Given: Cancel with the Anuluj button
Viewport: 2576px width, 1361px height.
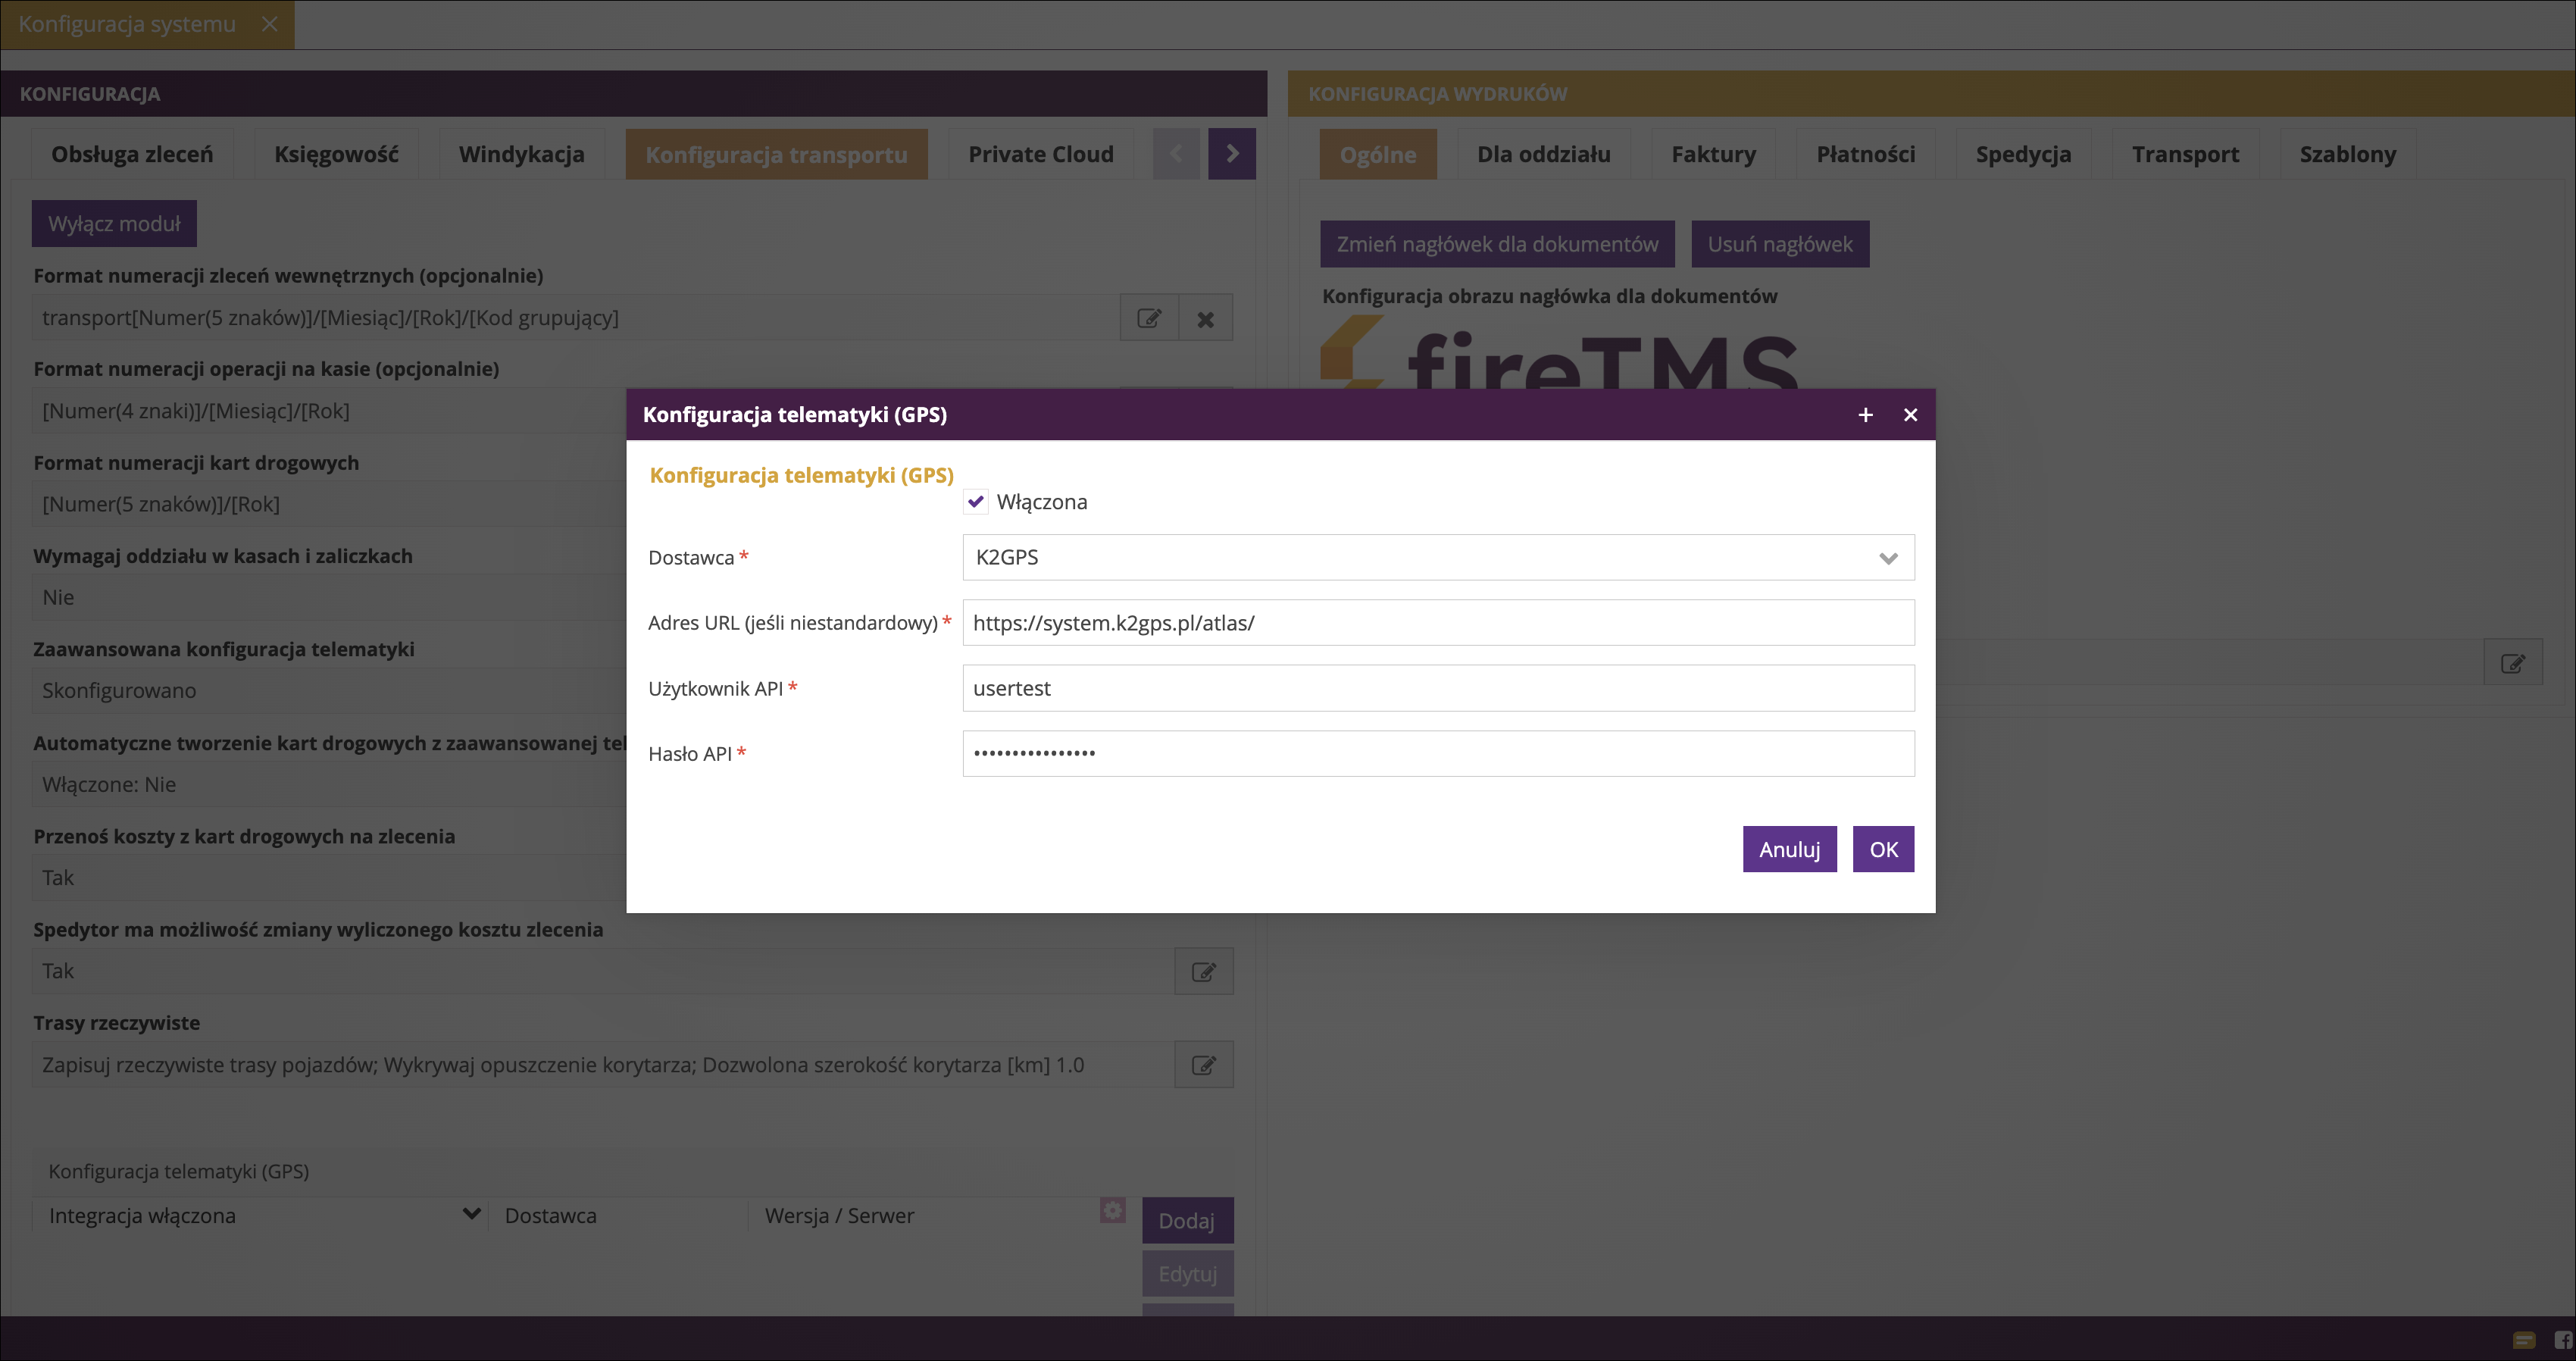Looking at the screenshot, I should click(1789, 849).
